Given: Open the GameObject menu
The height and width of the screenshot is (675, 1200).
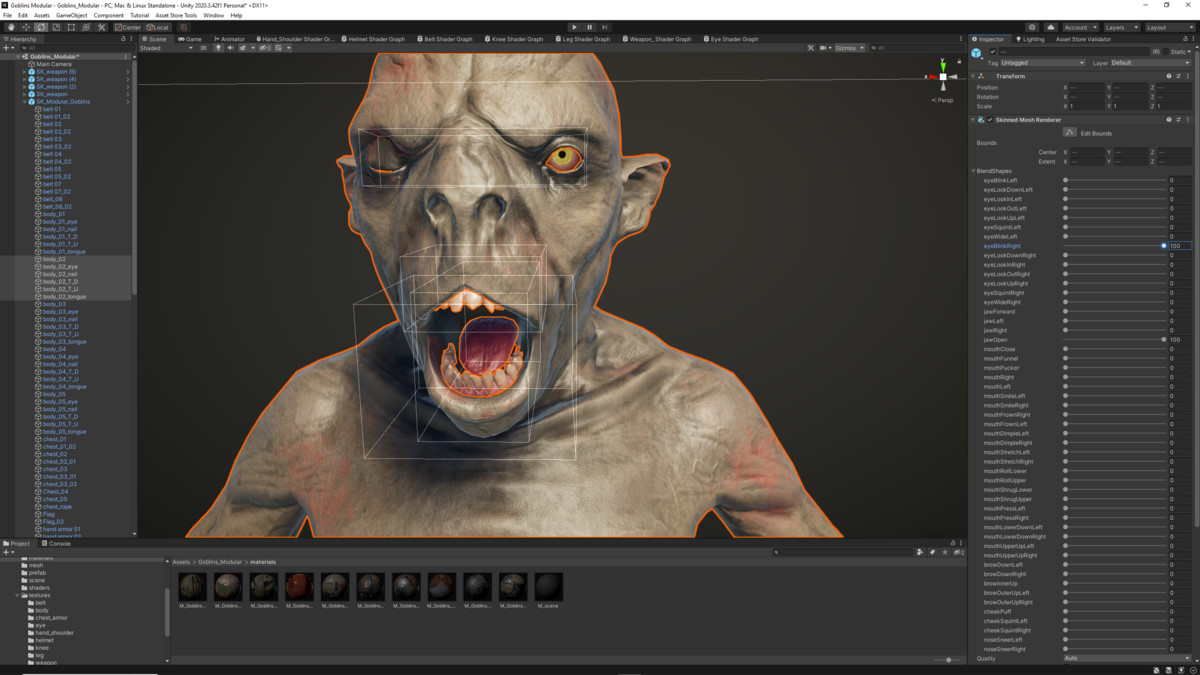Looking at the screenshot, I should click(x=71, y=15).
